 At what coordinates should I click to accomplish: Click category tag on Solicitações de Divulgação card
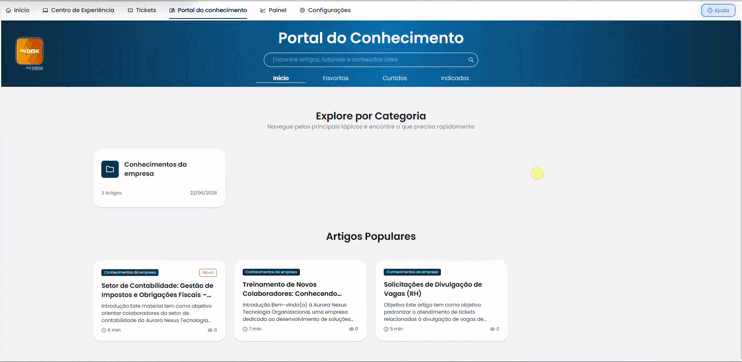coord(412,272)
